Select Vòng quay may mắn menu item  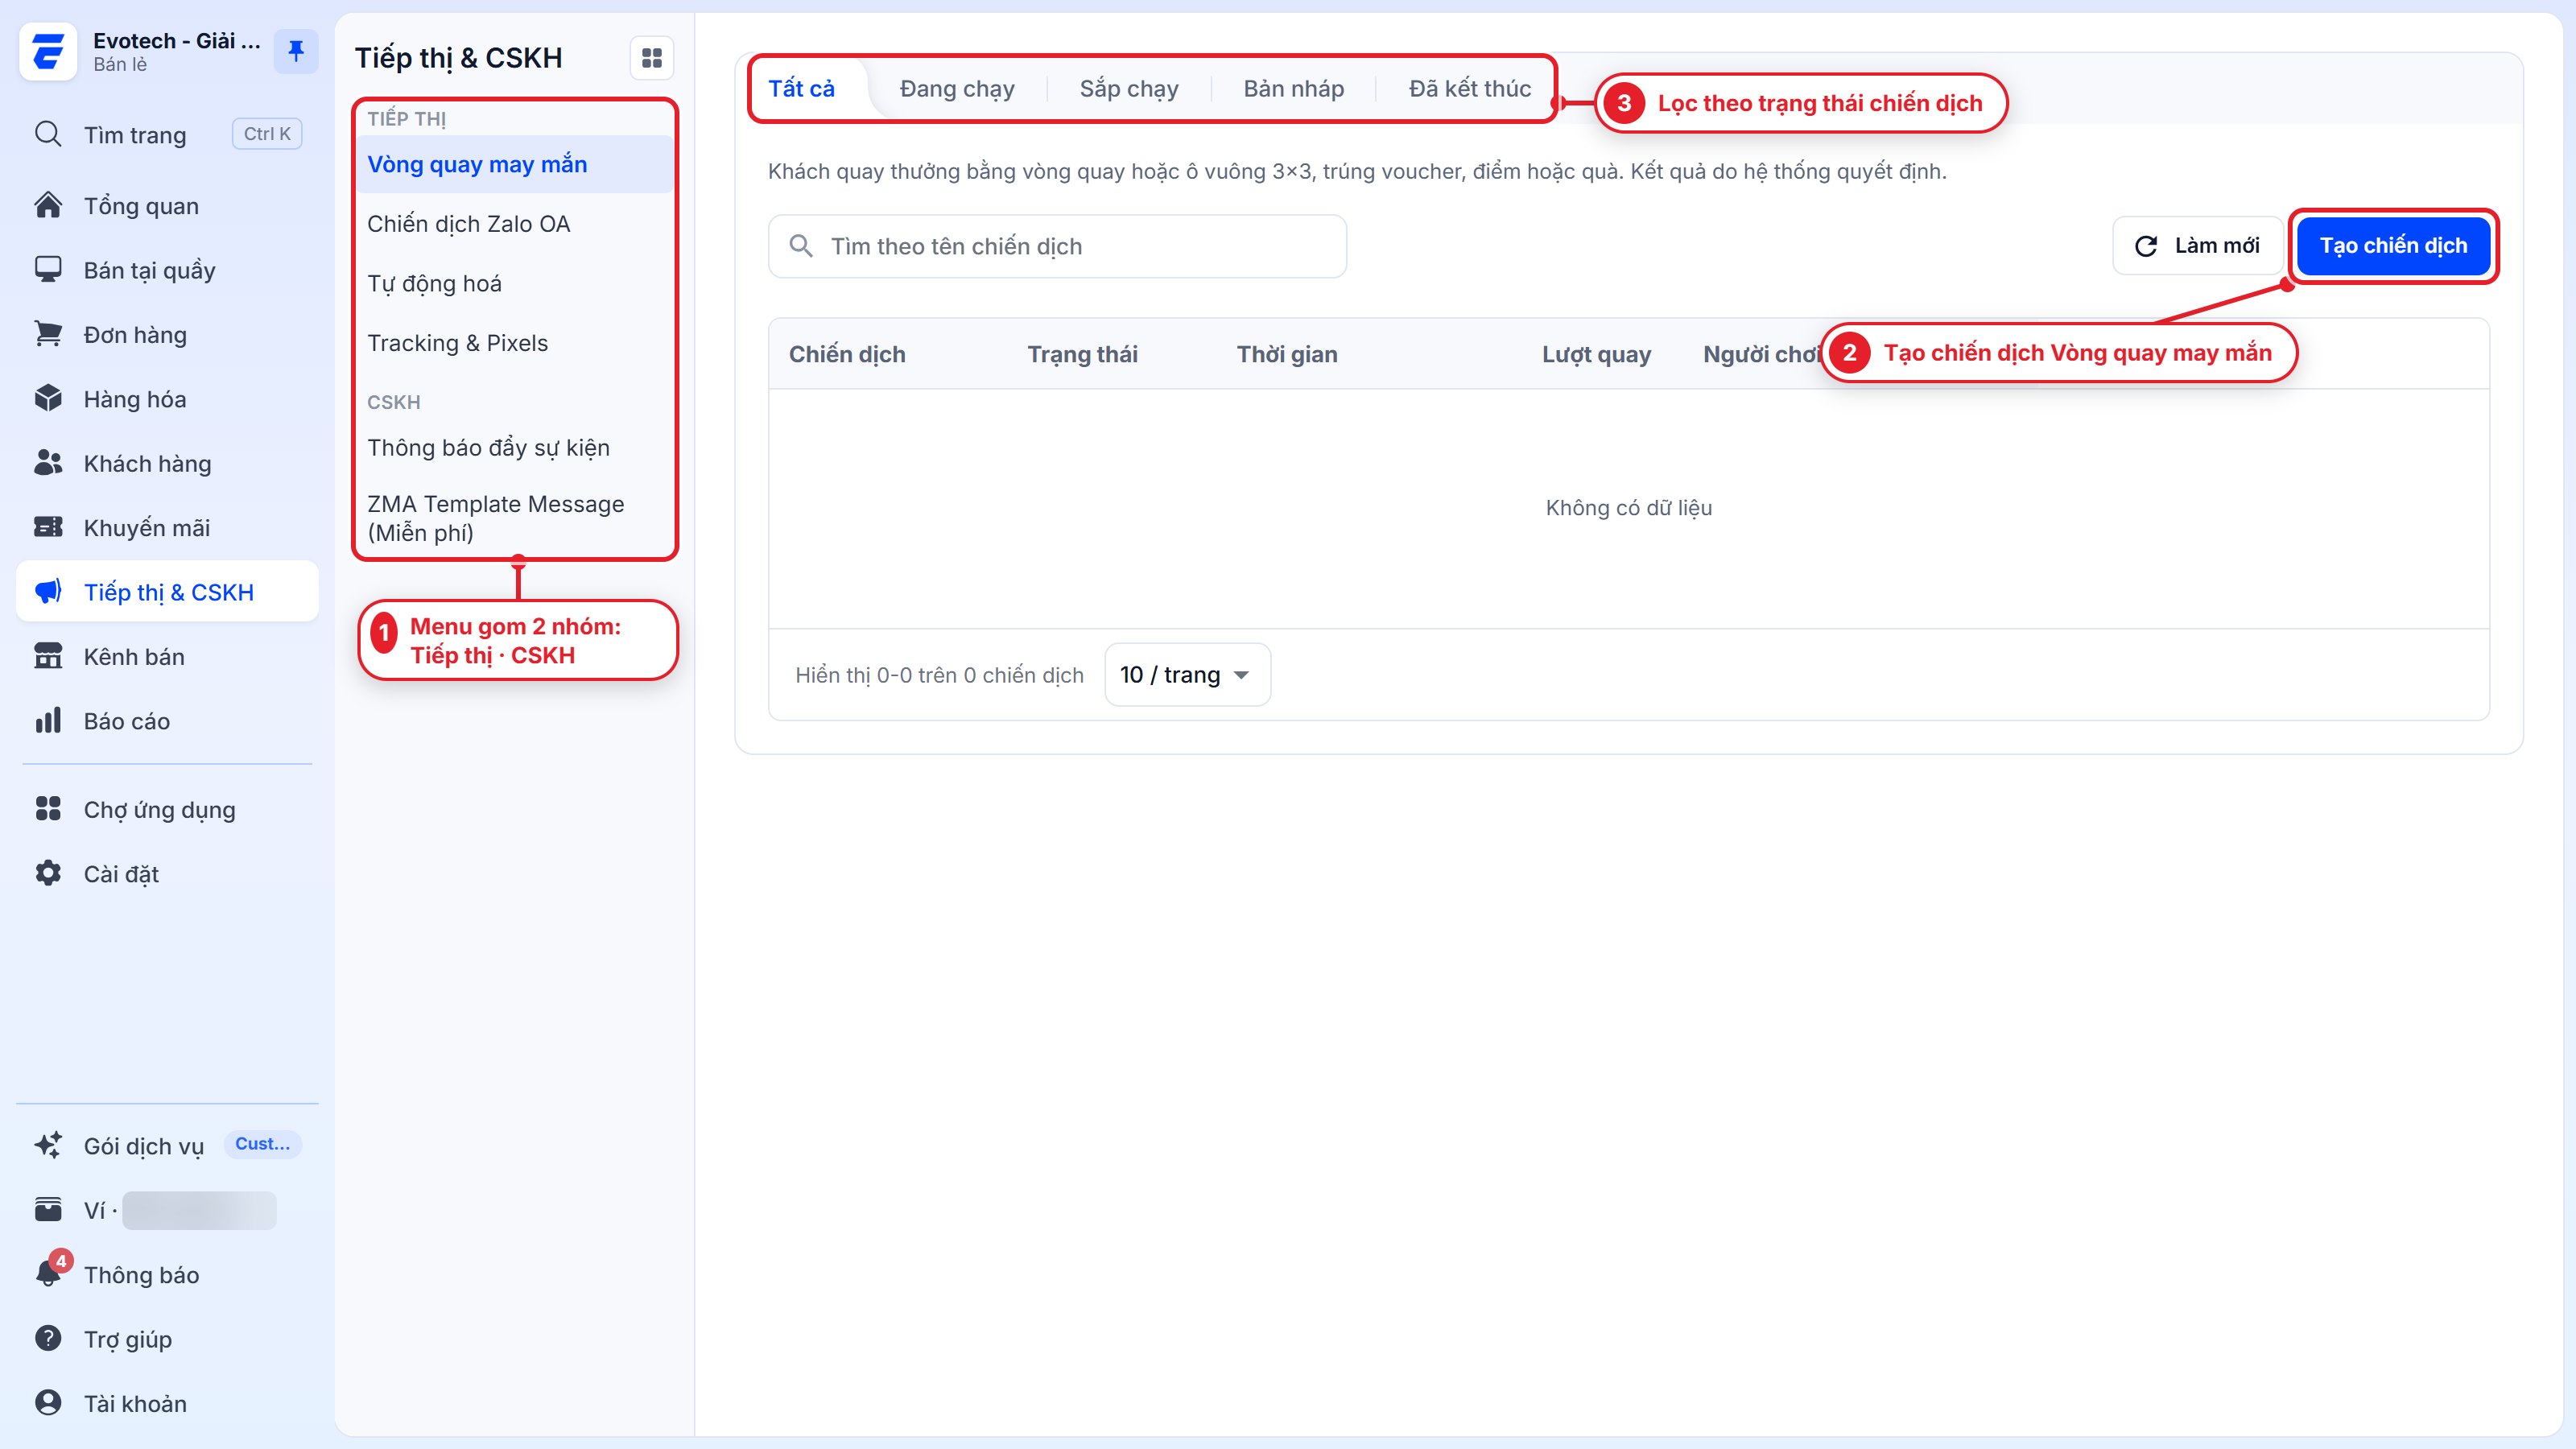tap(515, 164)
